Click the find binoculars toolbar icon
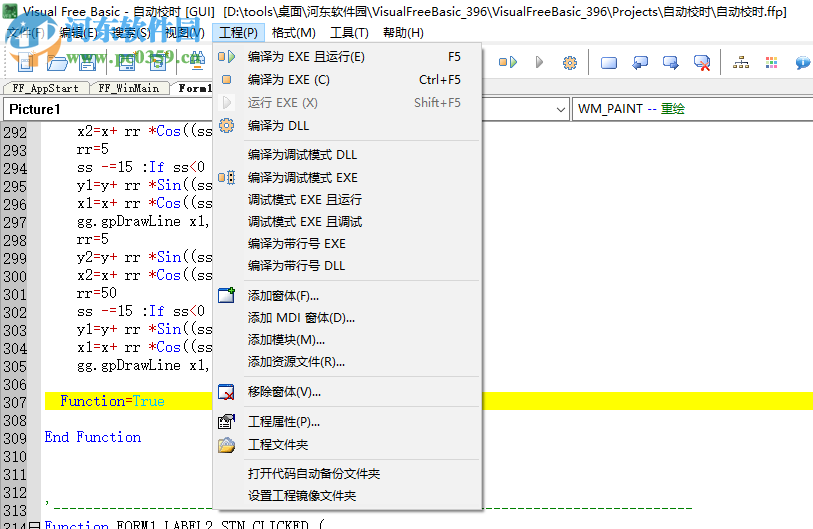The image size is (813, 529). (x=197, y=61)
